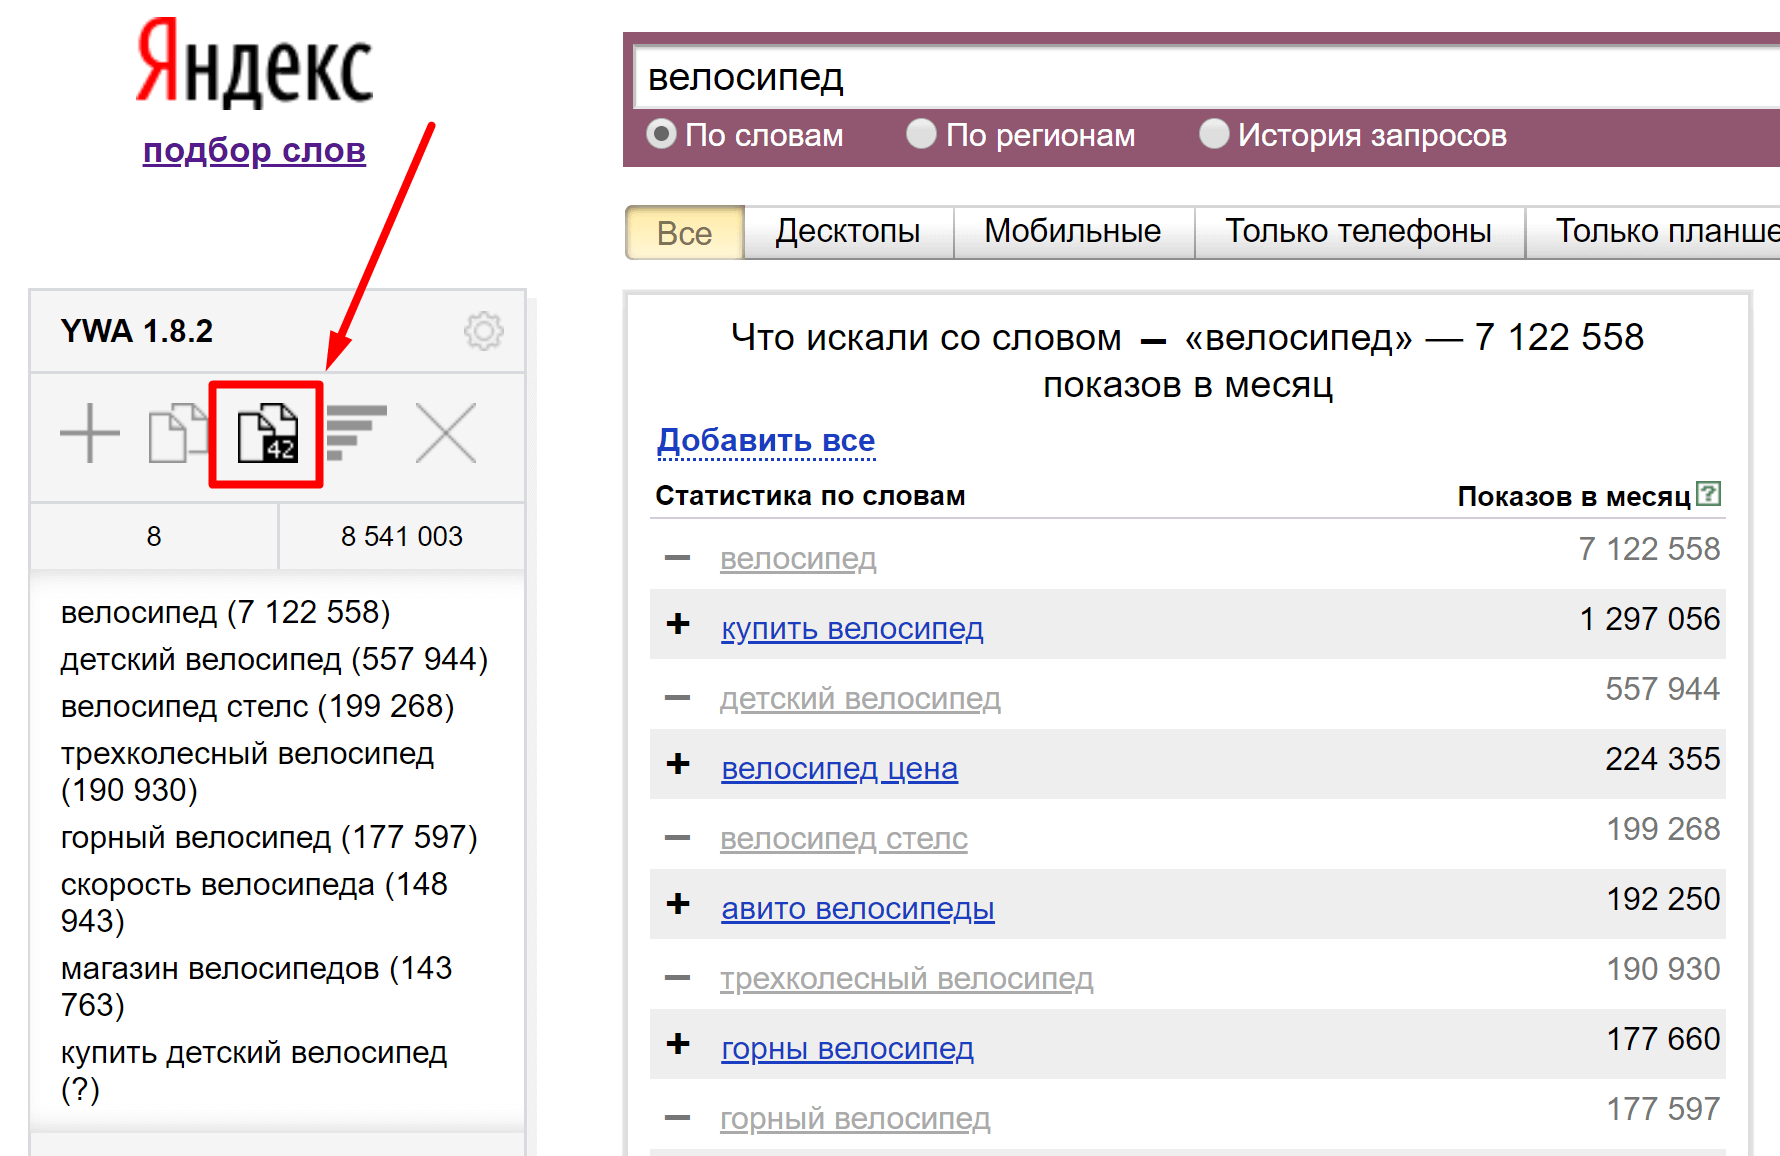Screen dimensions: 1780x1156
Task: Click the YWA 1.8.2 panel title
Action: [137, 331]
